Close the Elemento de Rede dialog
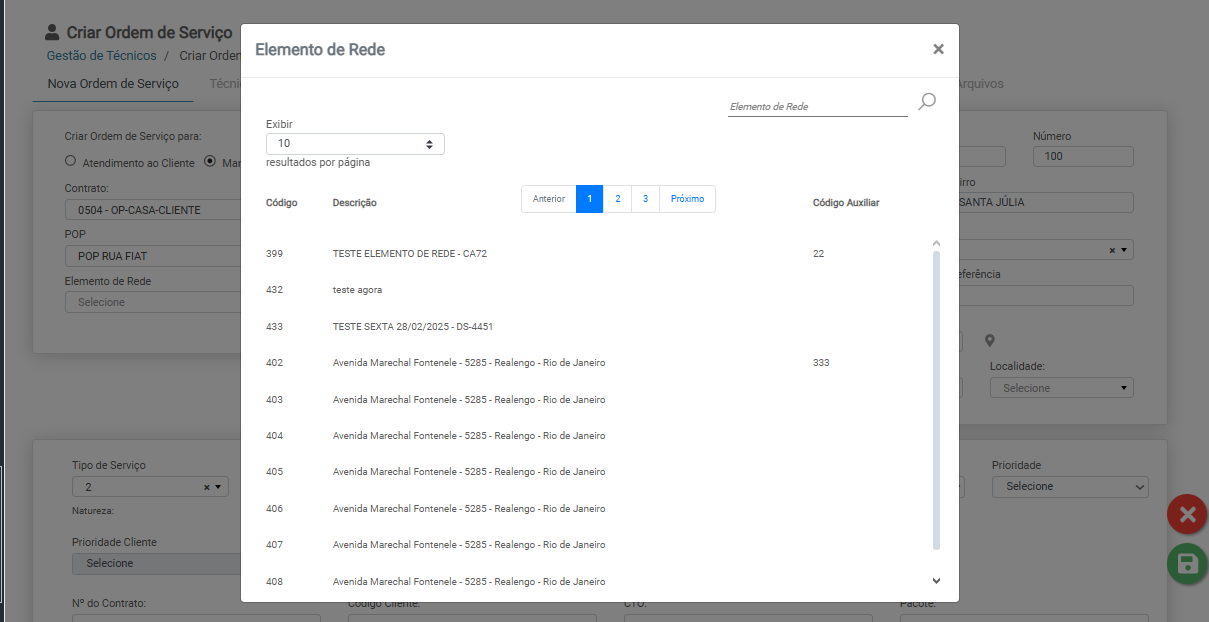The image size is (1209, 622). point(938,49)
